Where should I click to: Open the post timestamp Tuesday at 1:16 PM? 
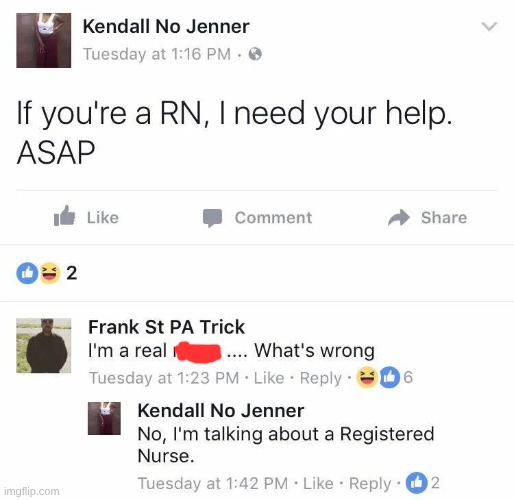157,54
